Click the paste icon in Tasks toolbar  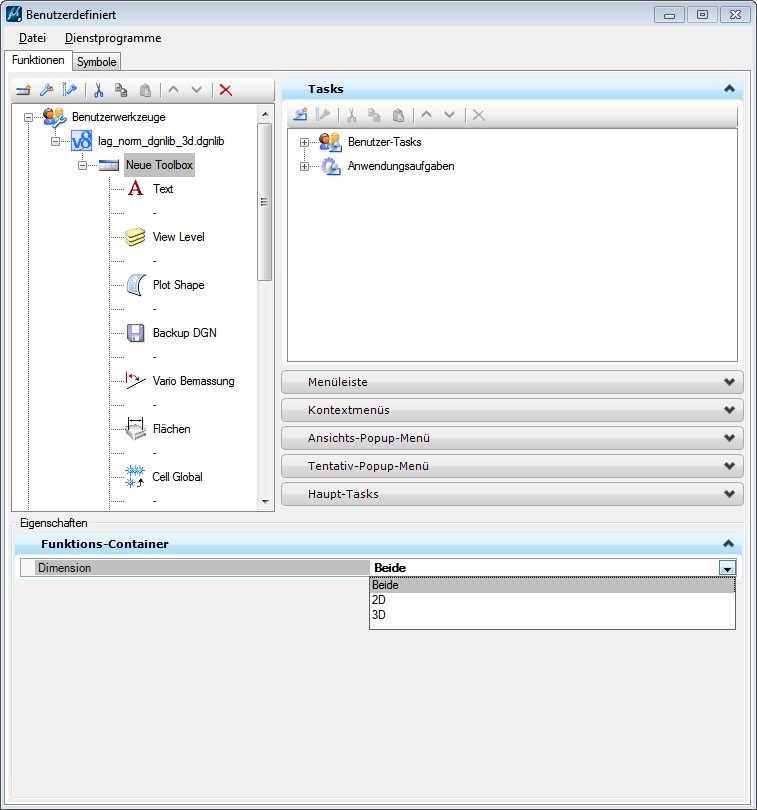coord(398,115)
